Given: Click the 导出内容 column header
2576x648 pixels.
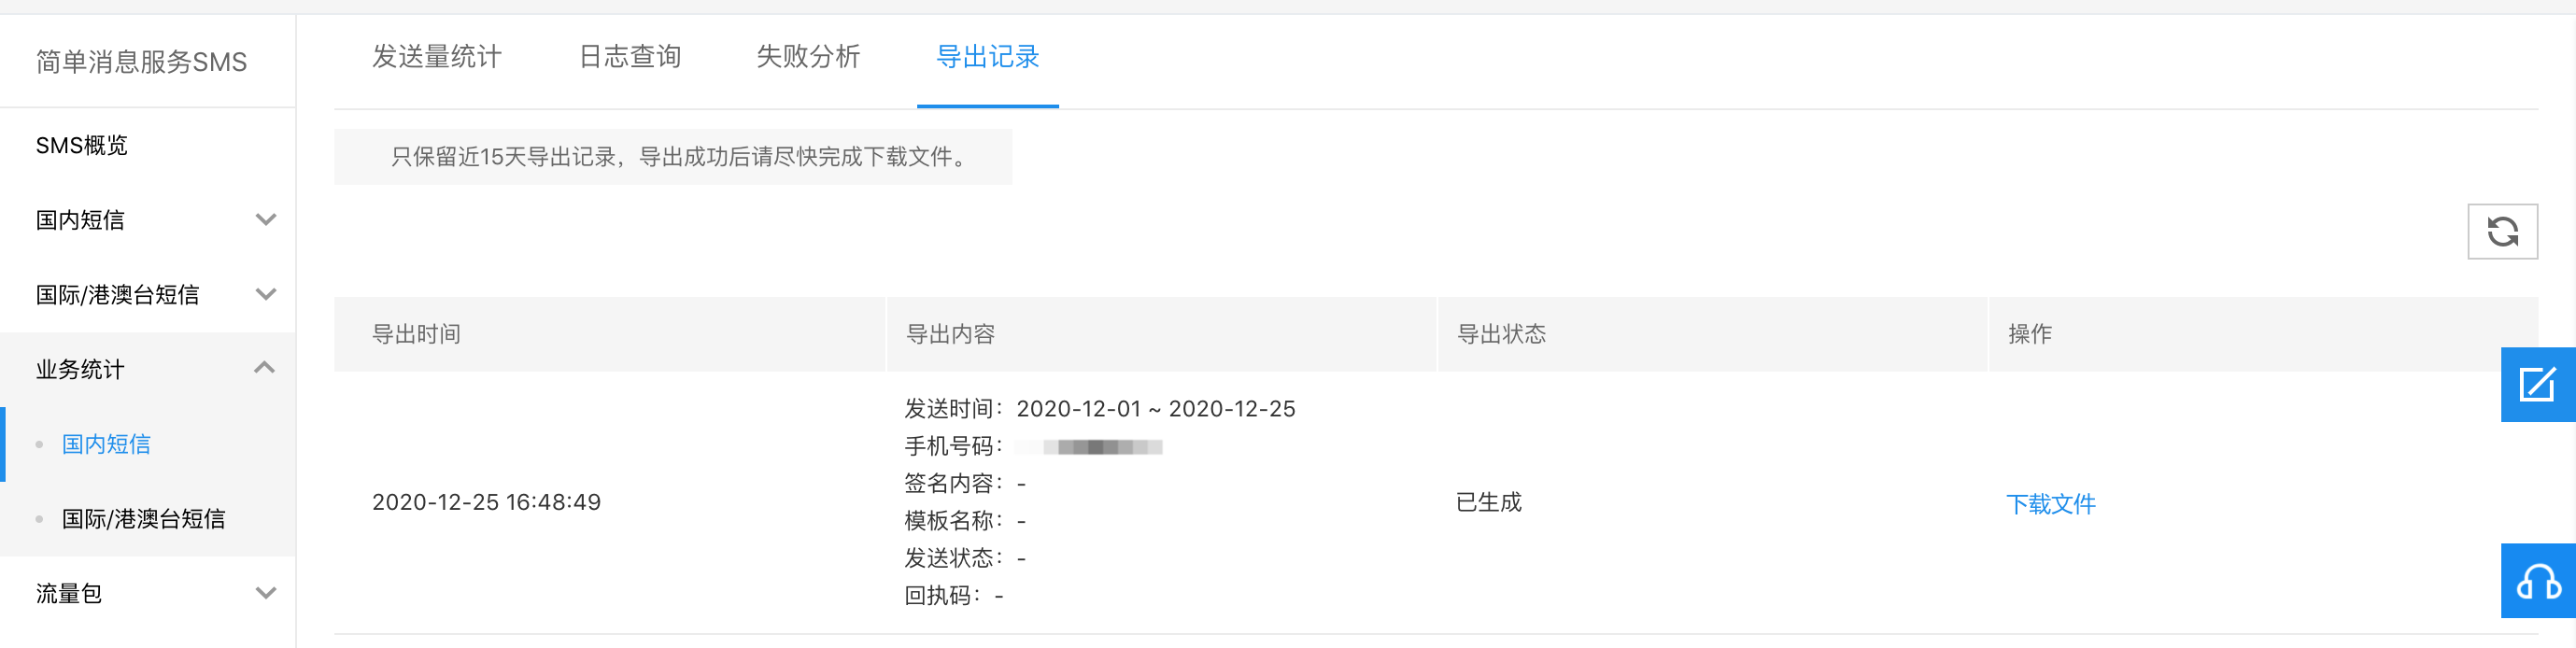Looking at the screenshot, I should pyautogui.click(x=950, y=334).
